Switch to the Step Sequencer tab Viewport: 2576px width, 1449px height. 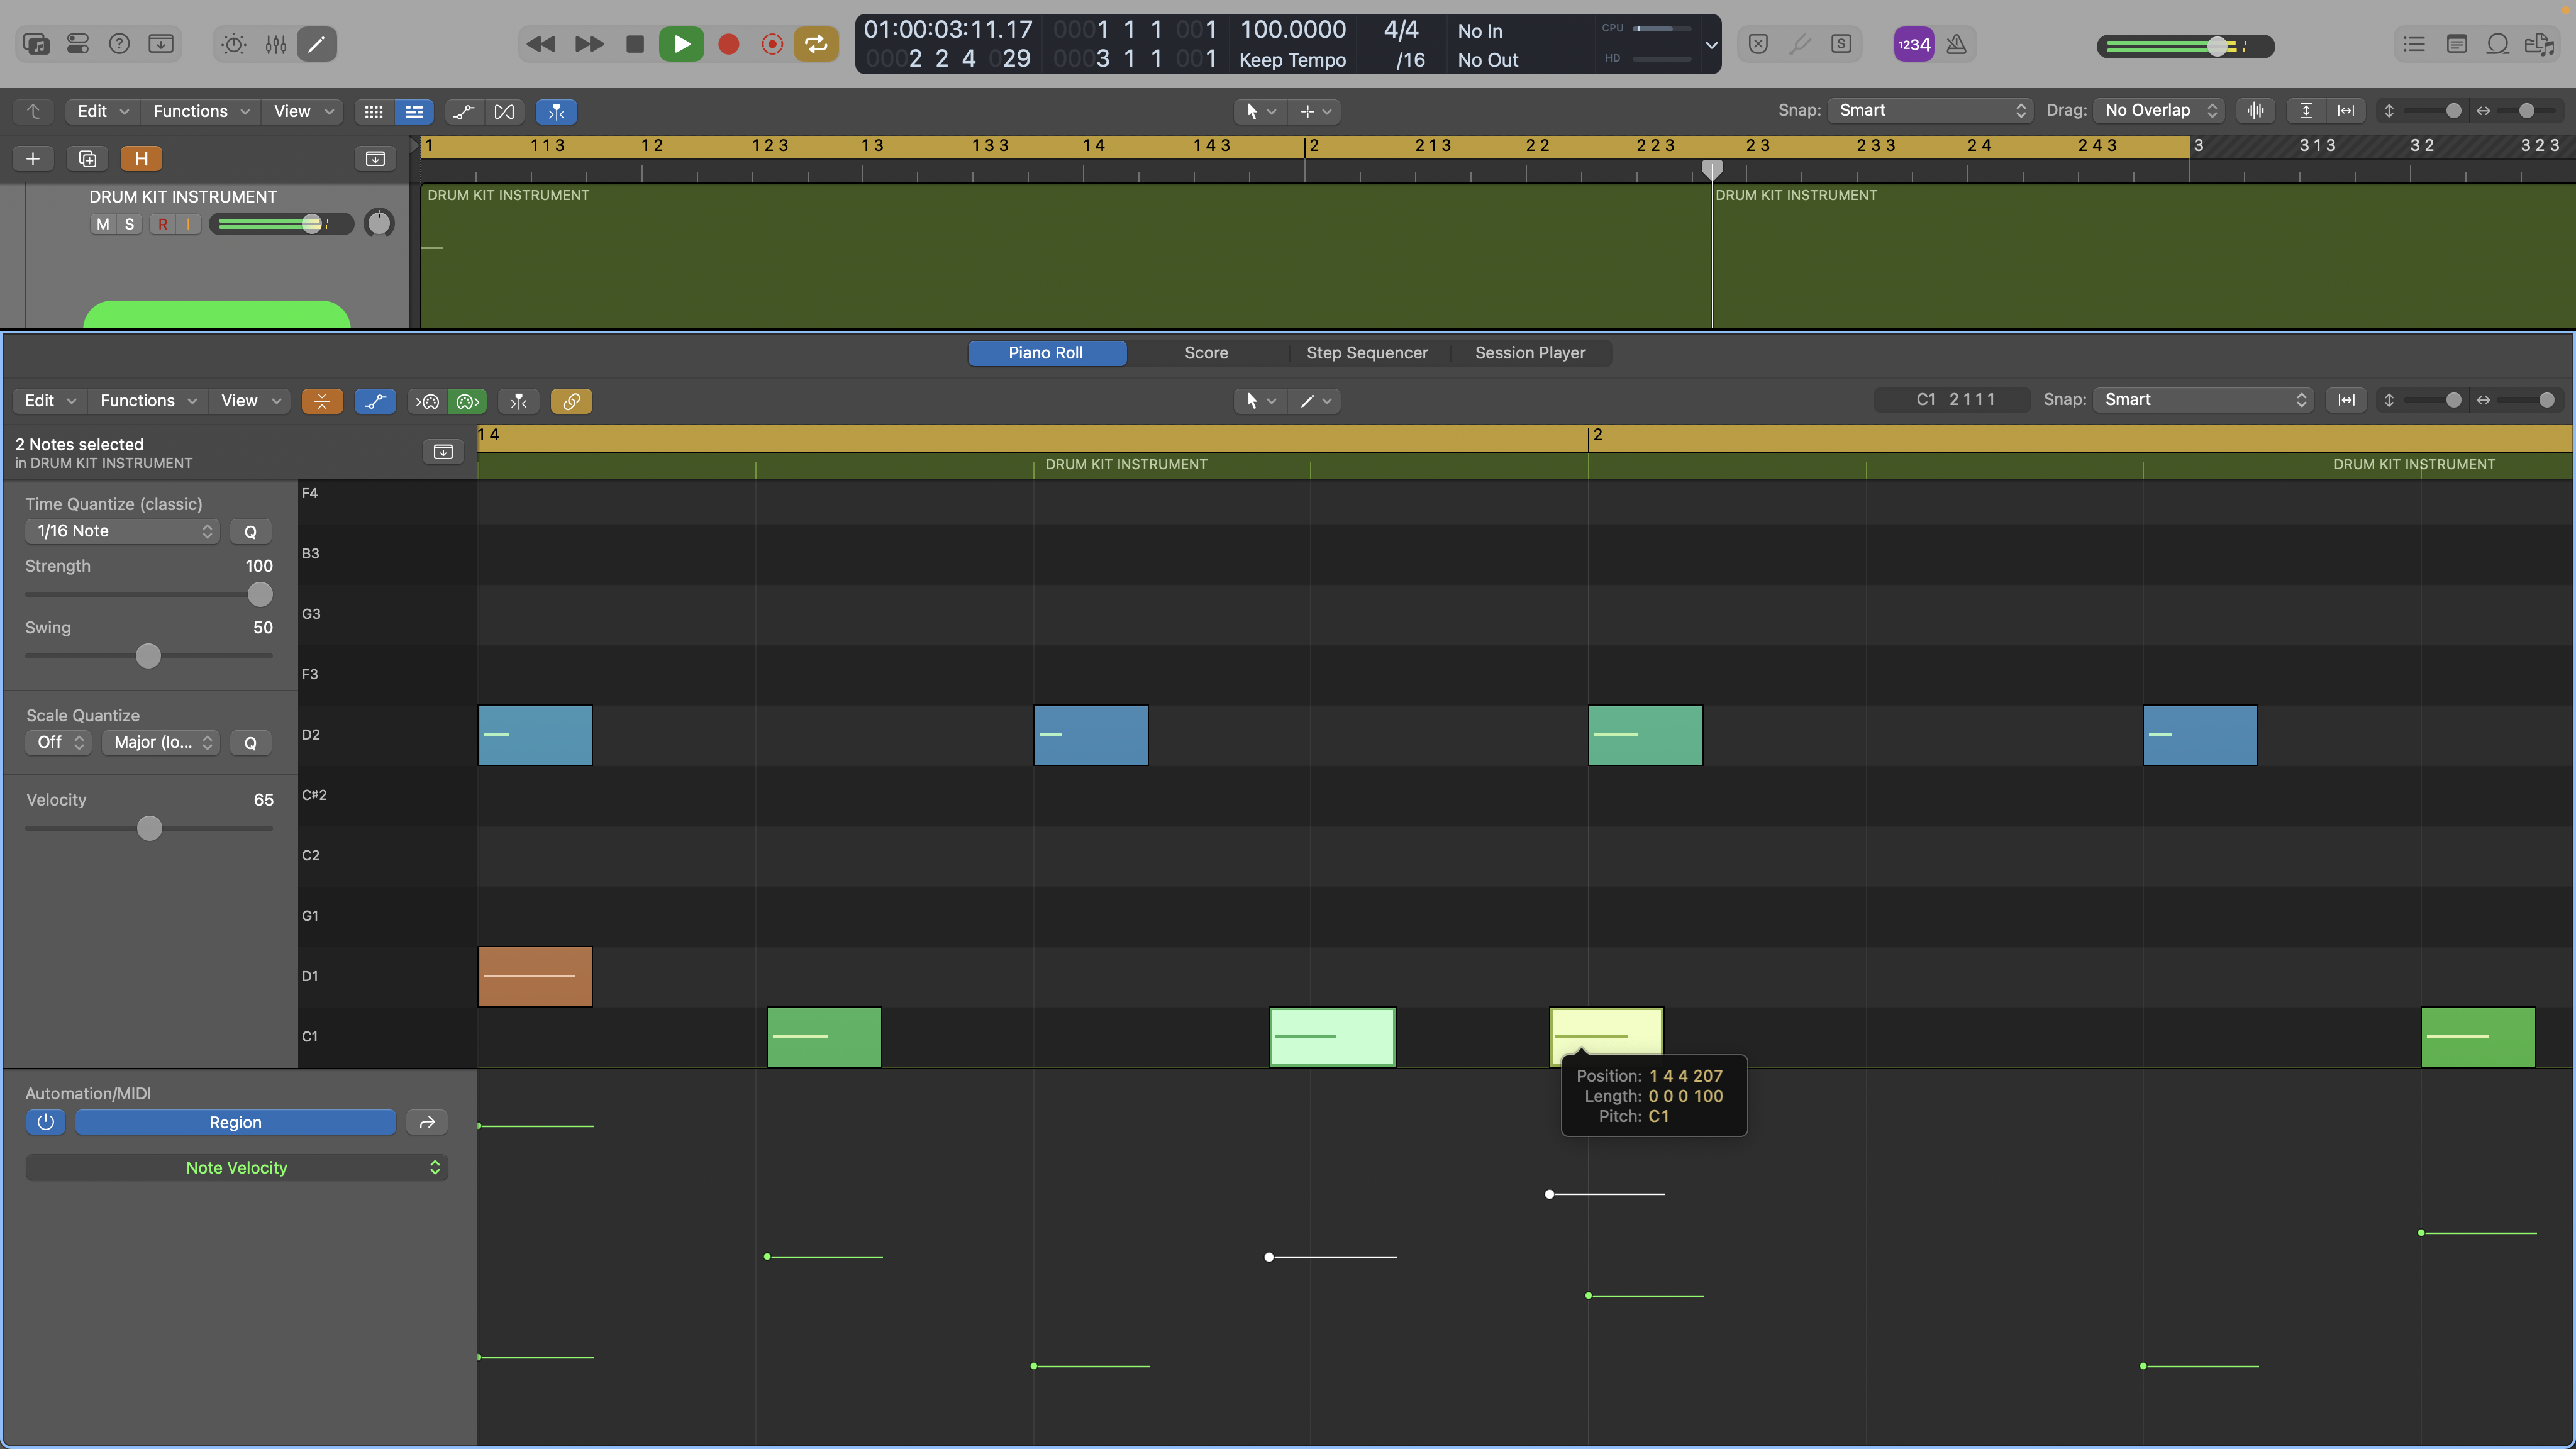tap(1367, 352)
